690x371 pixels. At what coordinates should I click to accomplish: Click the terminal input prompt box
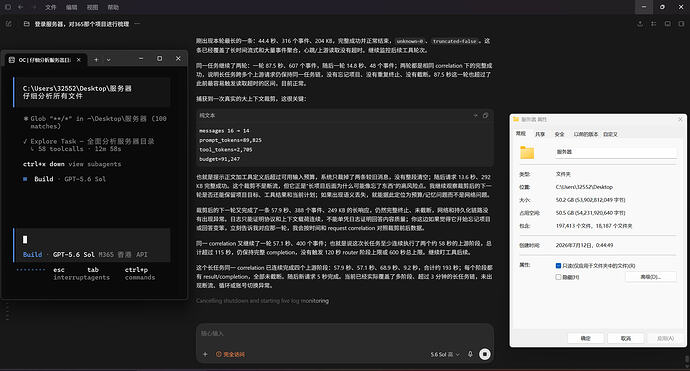click(x=92, y=245)
